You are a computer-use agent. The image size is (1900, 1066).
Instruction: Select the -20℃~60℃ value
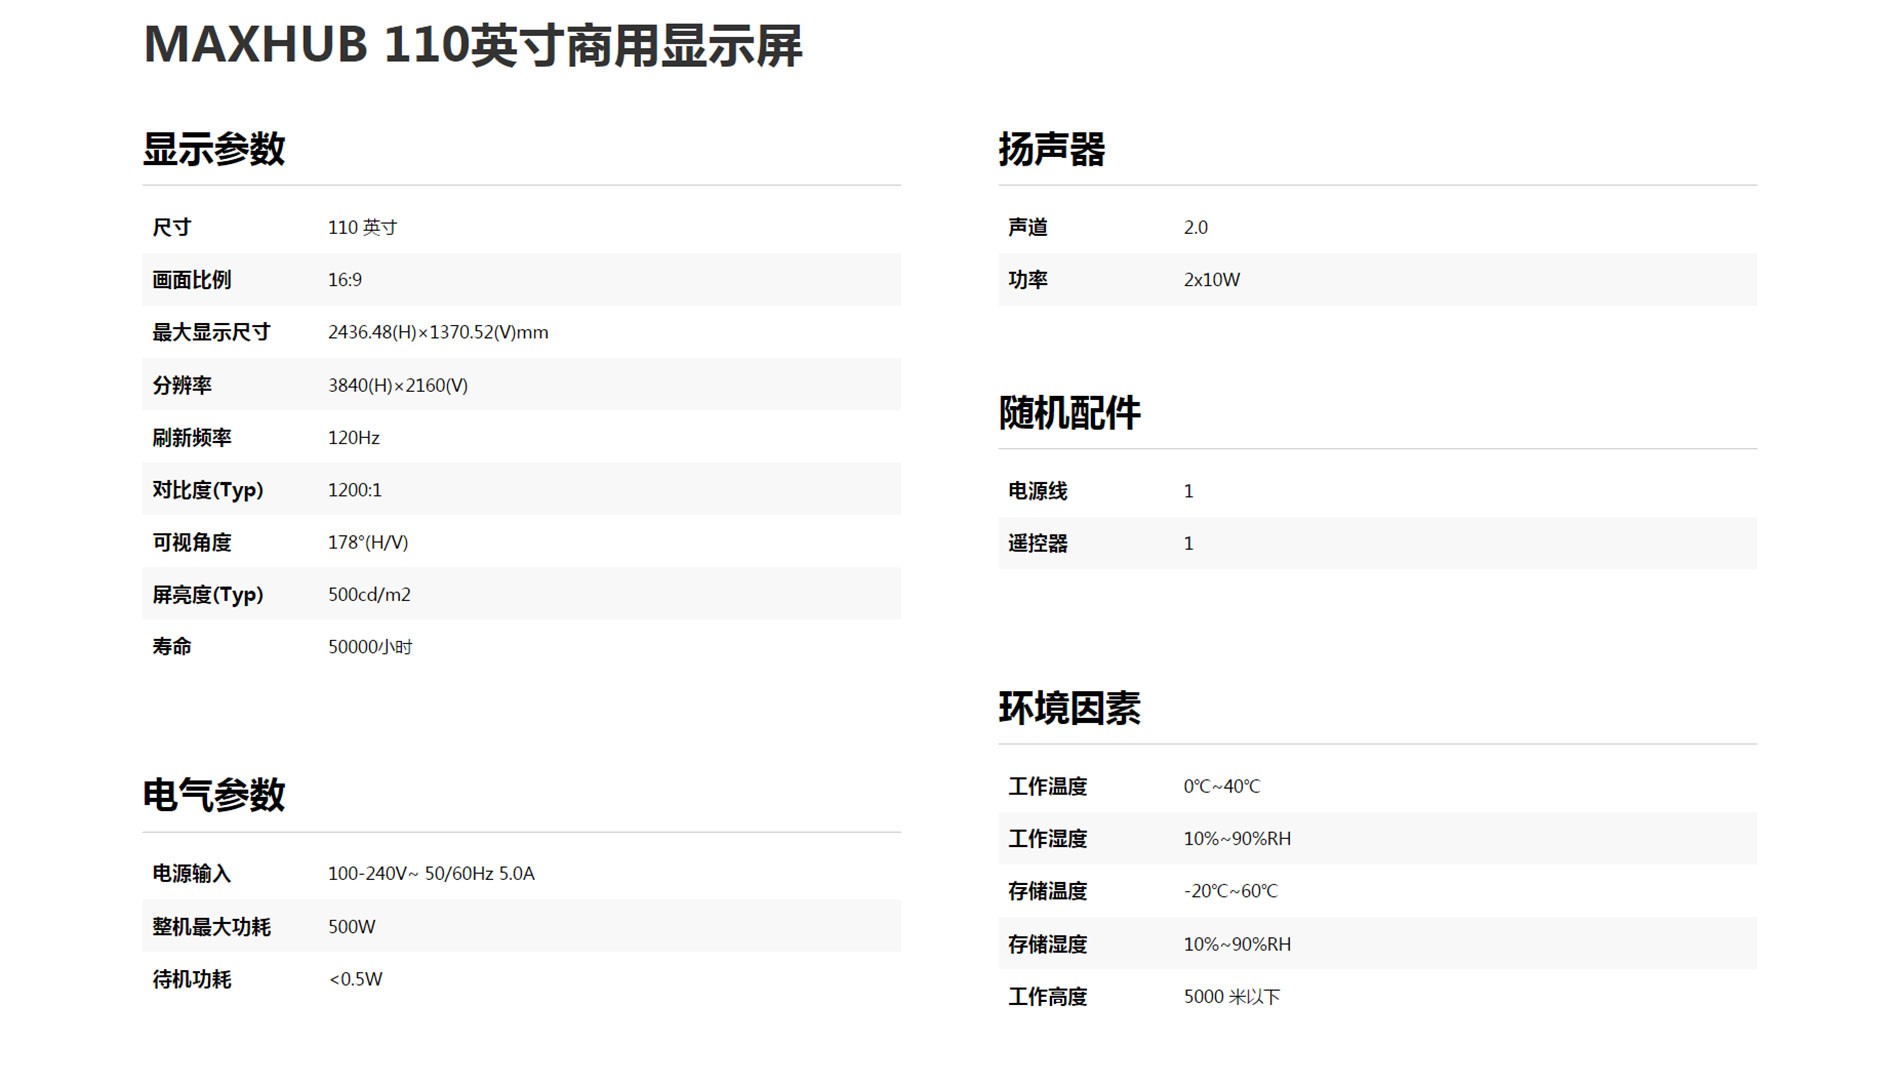[1231, 891]
